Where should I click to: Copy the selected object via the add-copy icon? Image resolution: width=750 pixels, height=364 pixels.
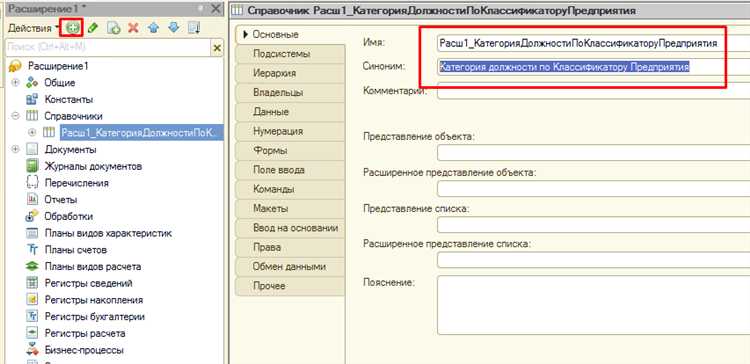click(113, 28)
